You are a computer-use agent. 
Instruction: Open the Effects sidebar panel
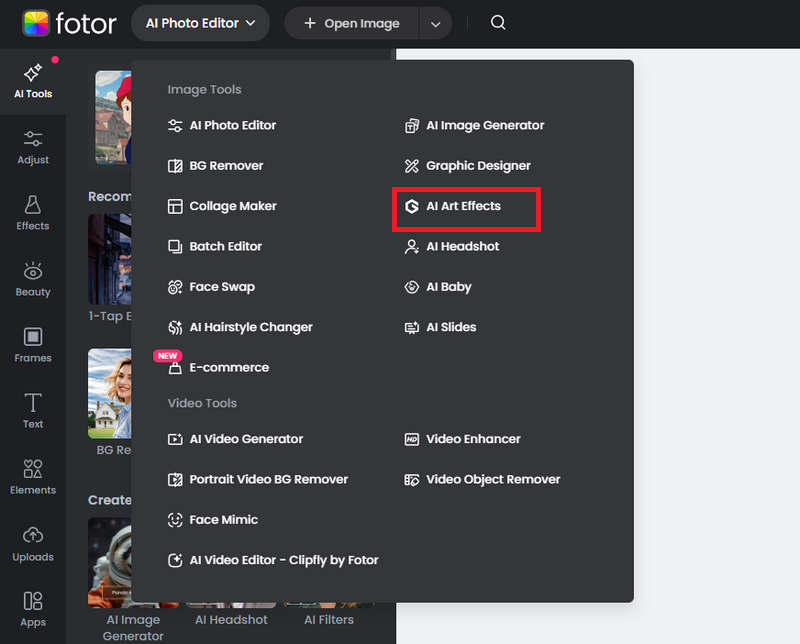33,213
